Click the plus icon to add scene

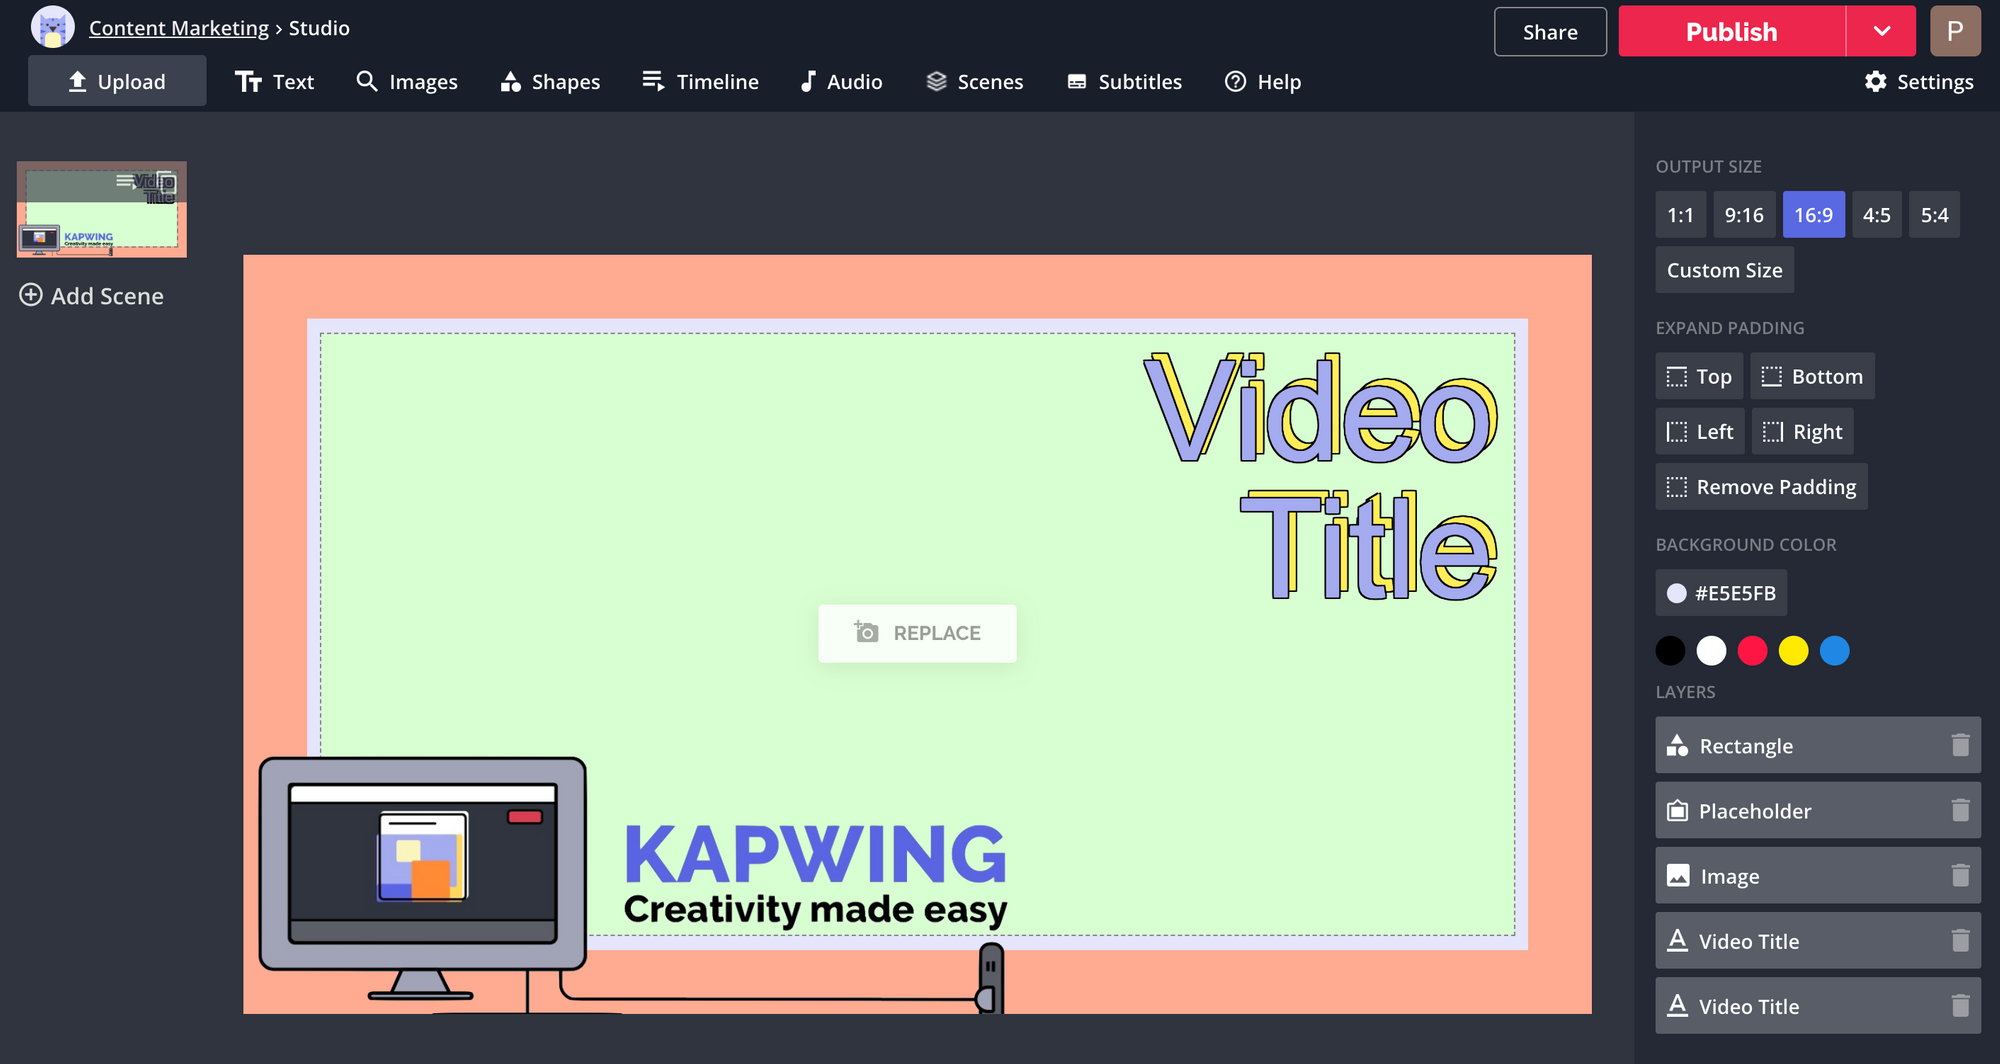[x=31, y=295]
